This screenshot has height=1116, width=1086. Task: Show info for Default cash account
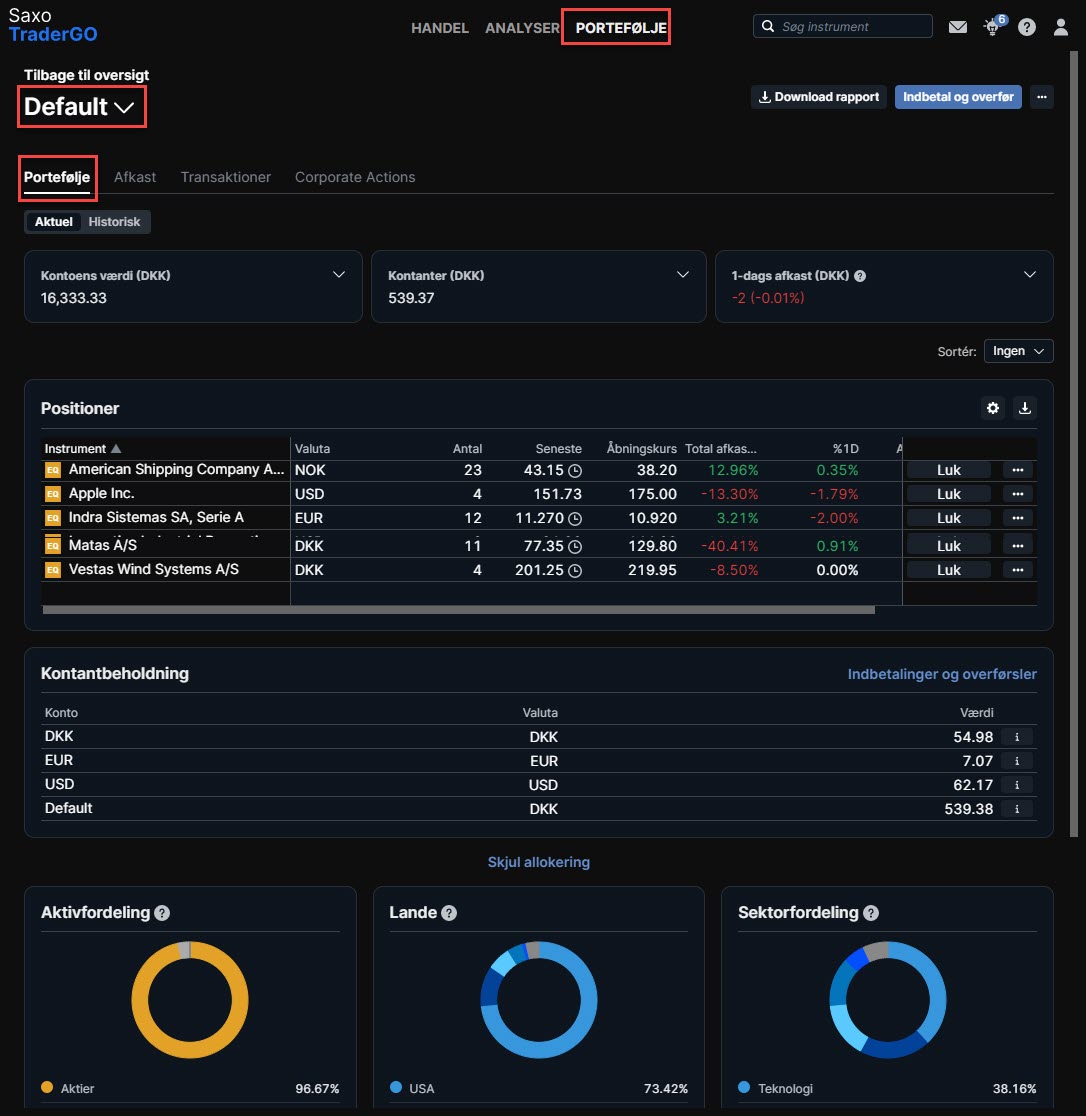1017,809
